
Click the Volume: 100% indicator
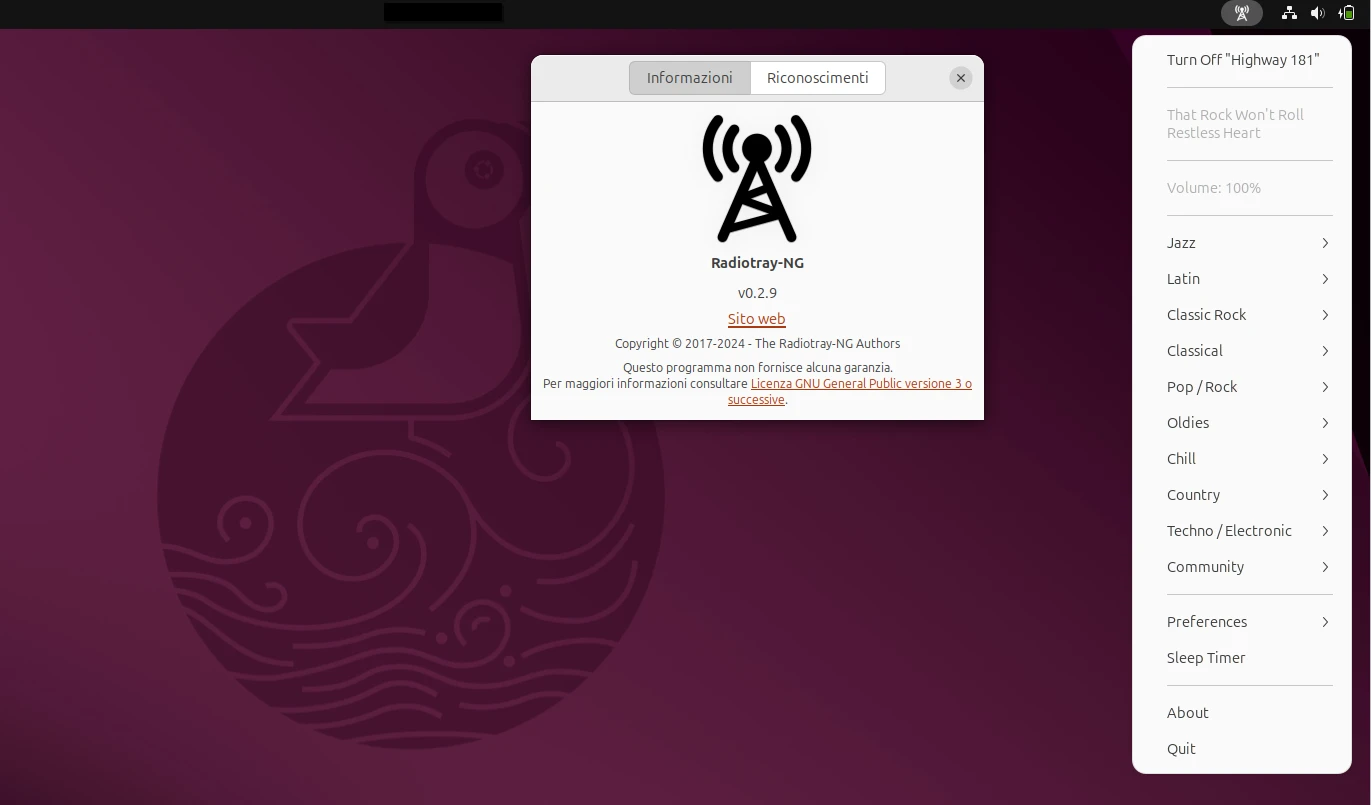click(1214, 188)
